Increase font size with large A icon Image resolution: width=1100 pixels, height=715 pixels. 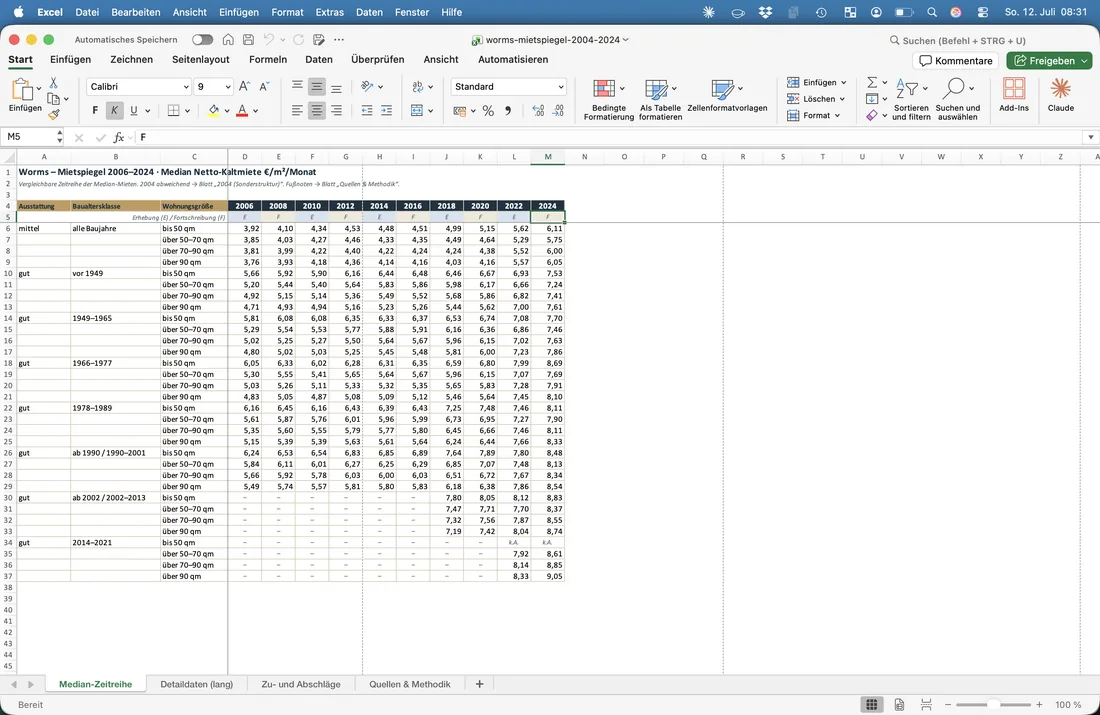[x=244, y=86]
